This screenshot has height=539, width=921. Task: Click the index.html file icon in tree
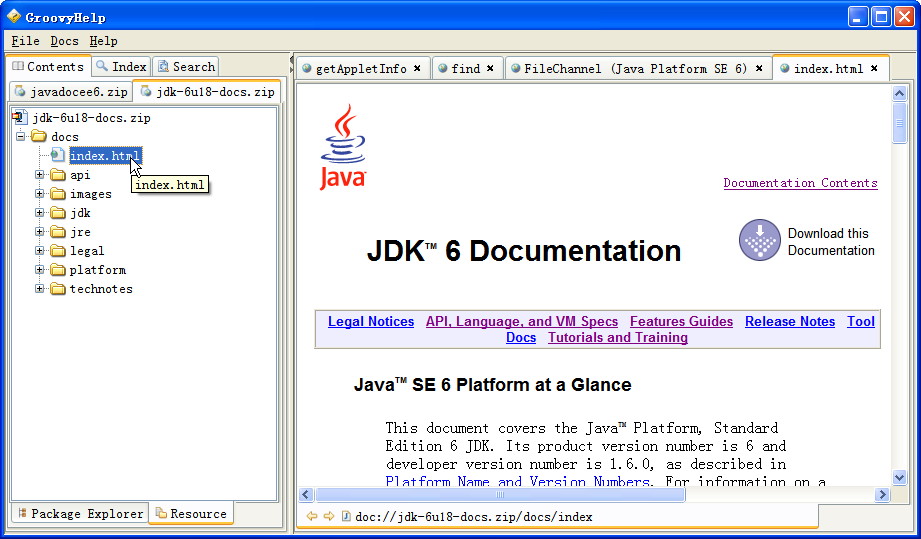coord(58,155)
